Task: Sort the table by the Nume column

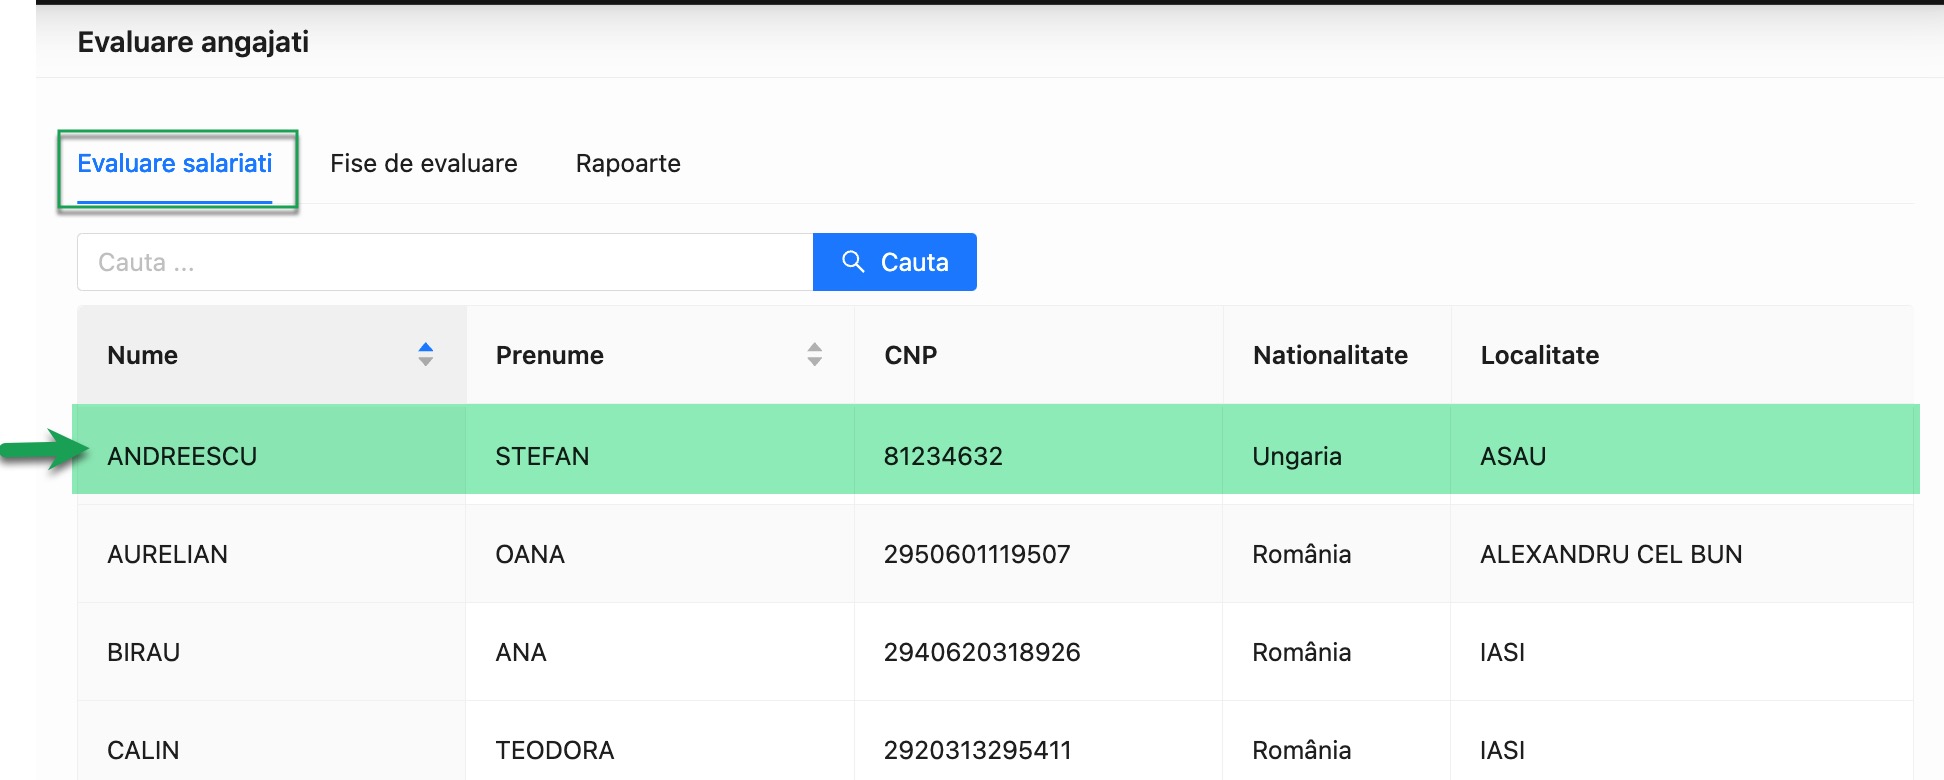Action: click(x=425, y=354)
